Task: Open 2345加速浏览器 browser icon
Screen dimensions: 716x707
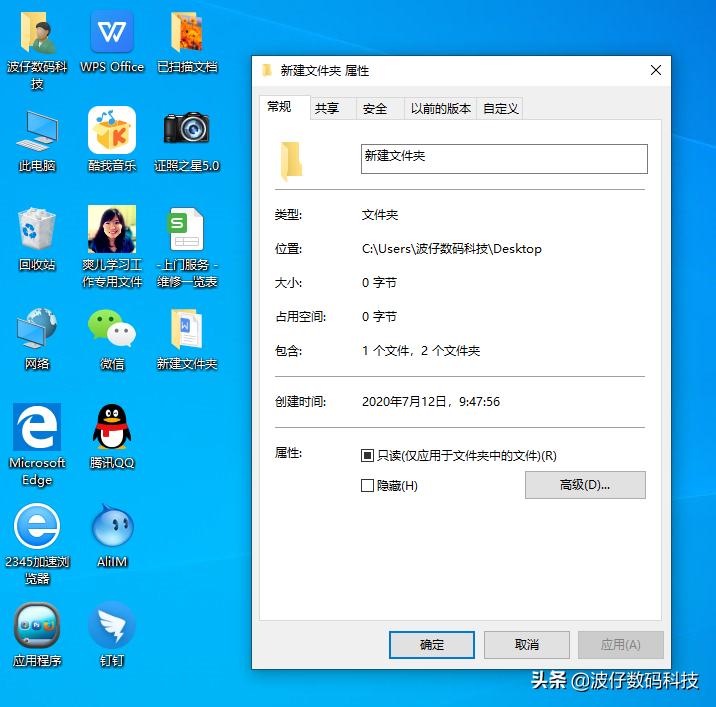Action: click(37, 526)
